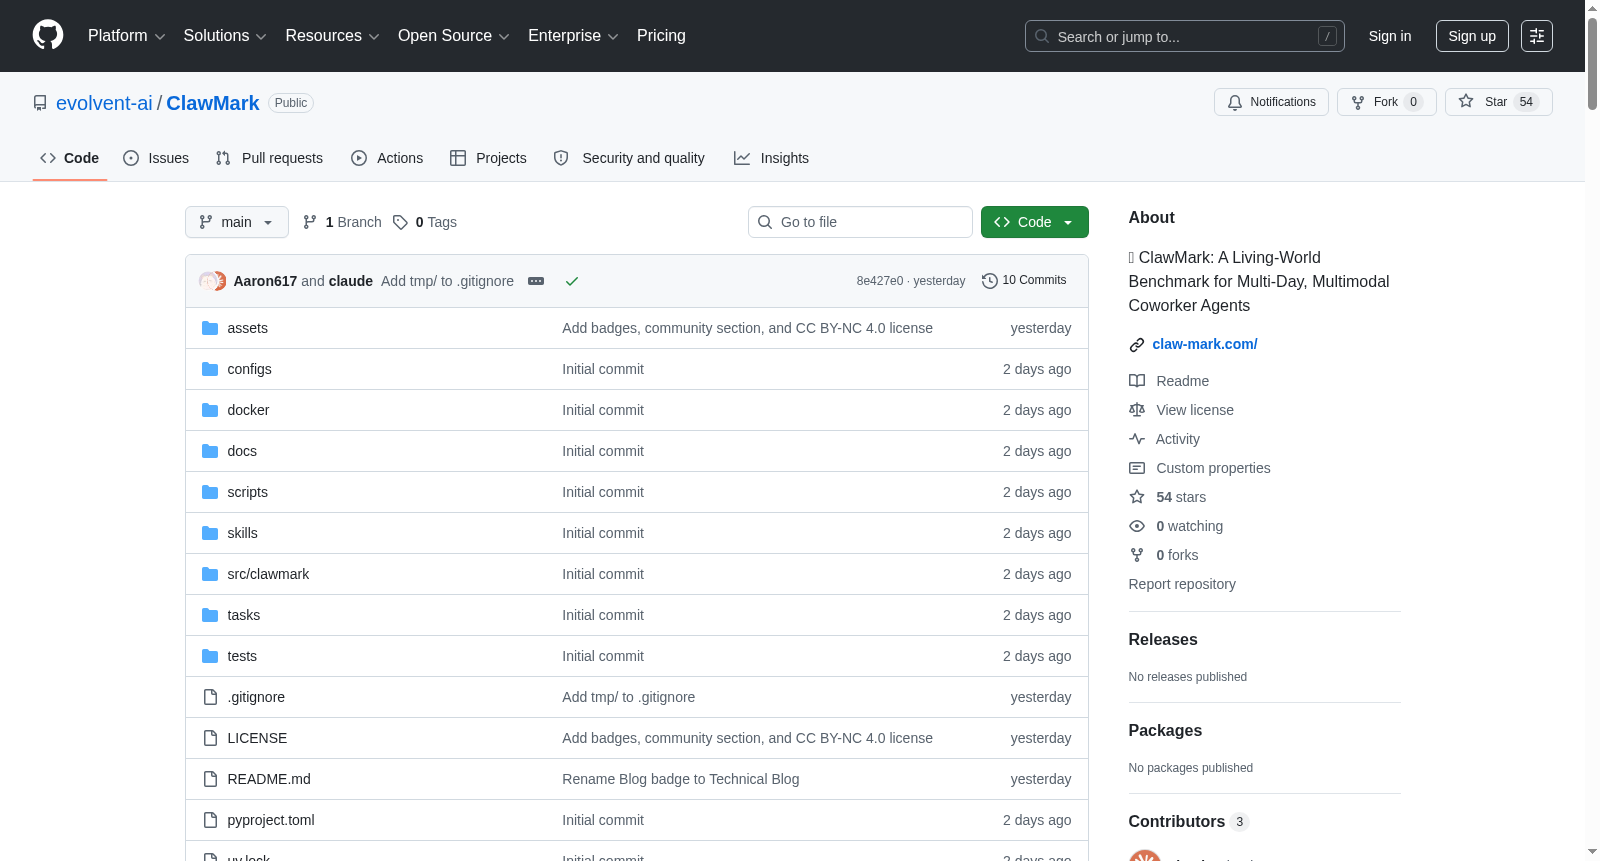Click the Notifications button
The height and width of the screenshot is (861, 1600).
(1271, 102)
